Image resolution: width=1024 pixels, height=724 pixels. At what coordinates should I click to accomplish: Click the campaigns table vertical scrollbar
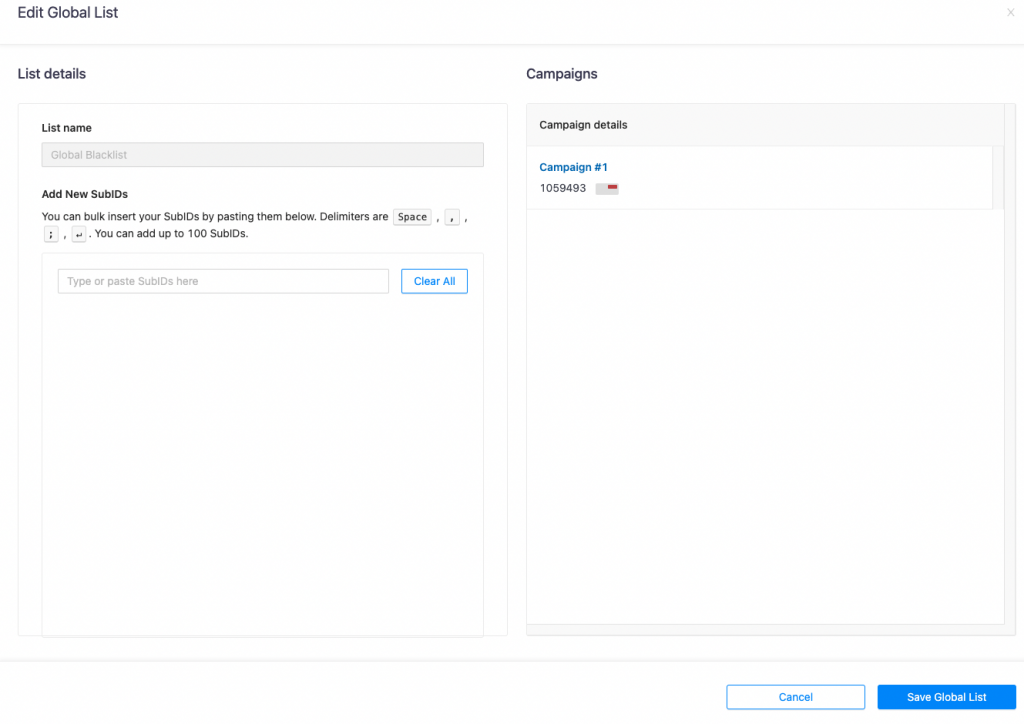pos(997,177)
